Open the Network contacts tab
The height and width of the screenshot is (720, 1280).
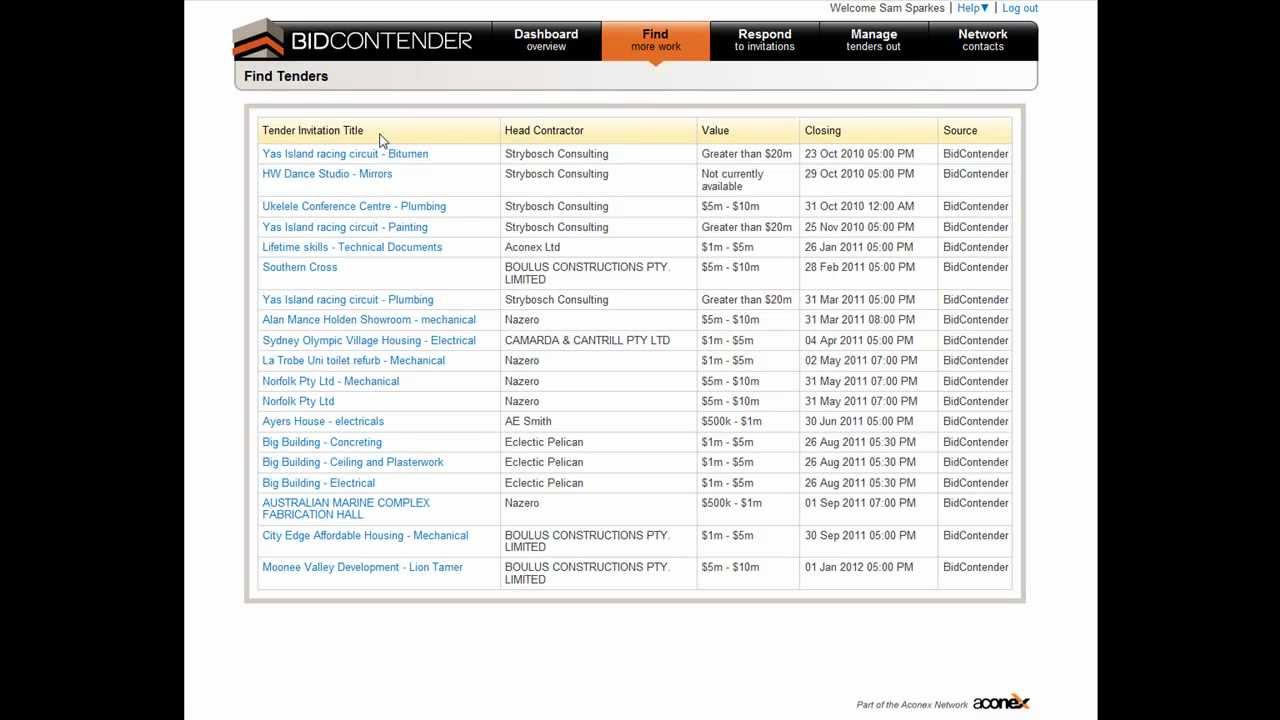[x=982, y=40]
